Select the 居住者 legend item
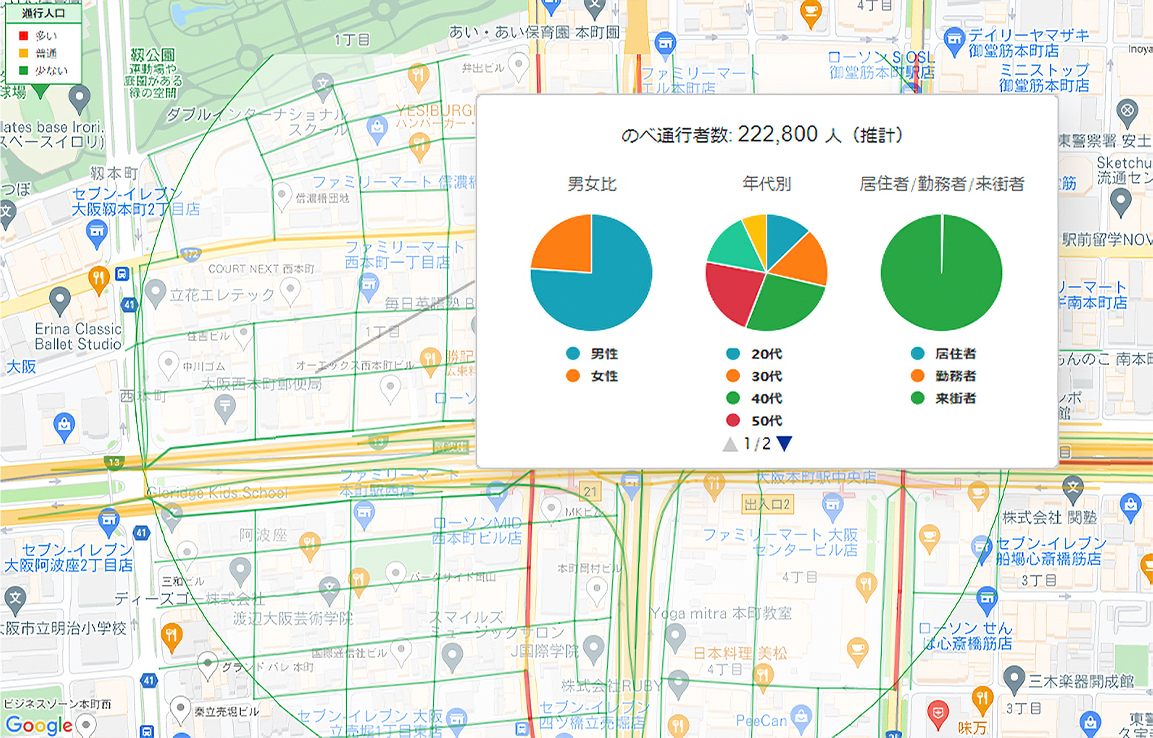Viewport: 1153px width, 738px height. (x=943, y=354)
